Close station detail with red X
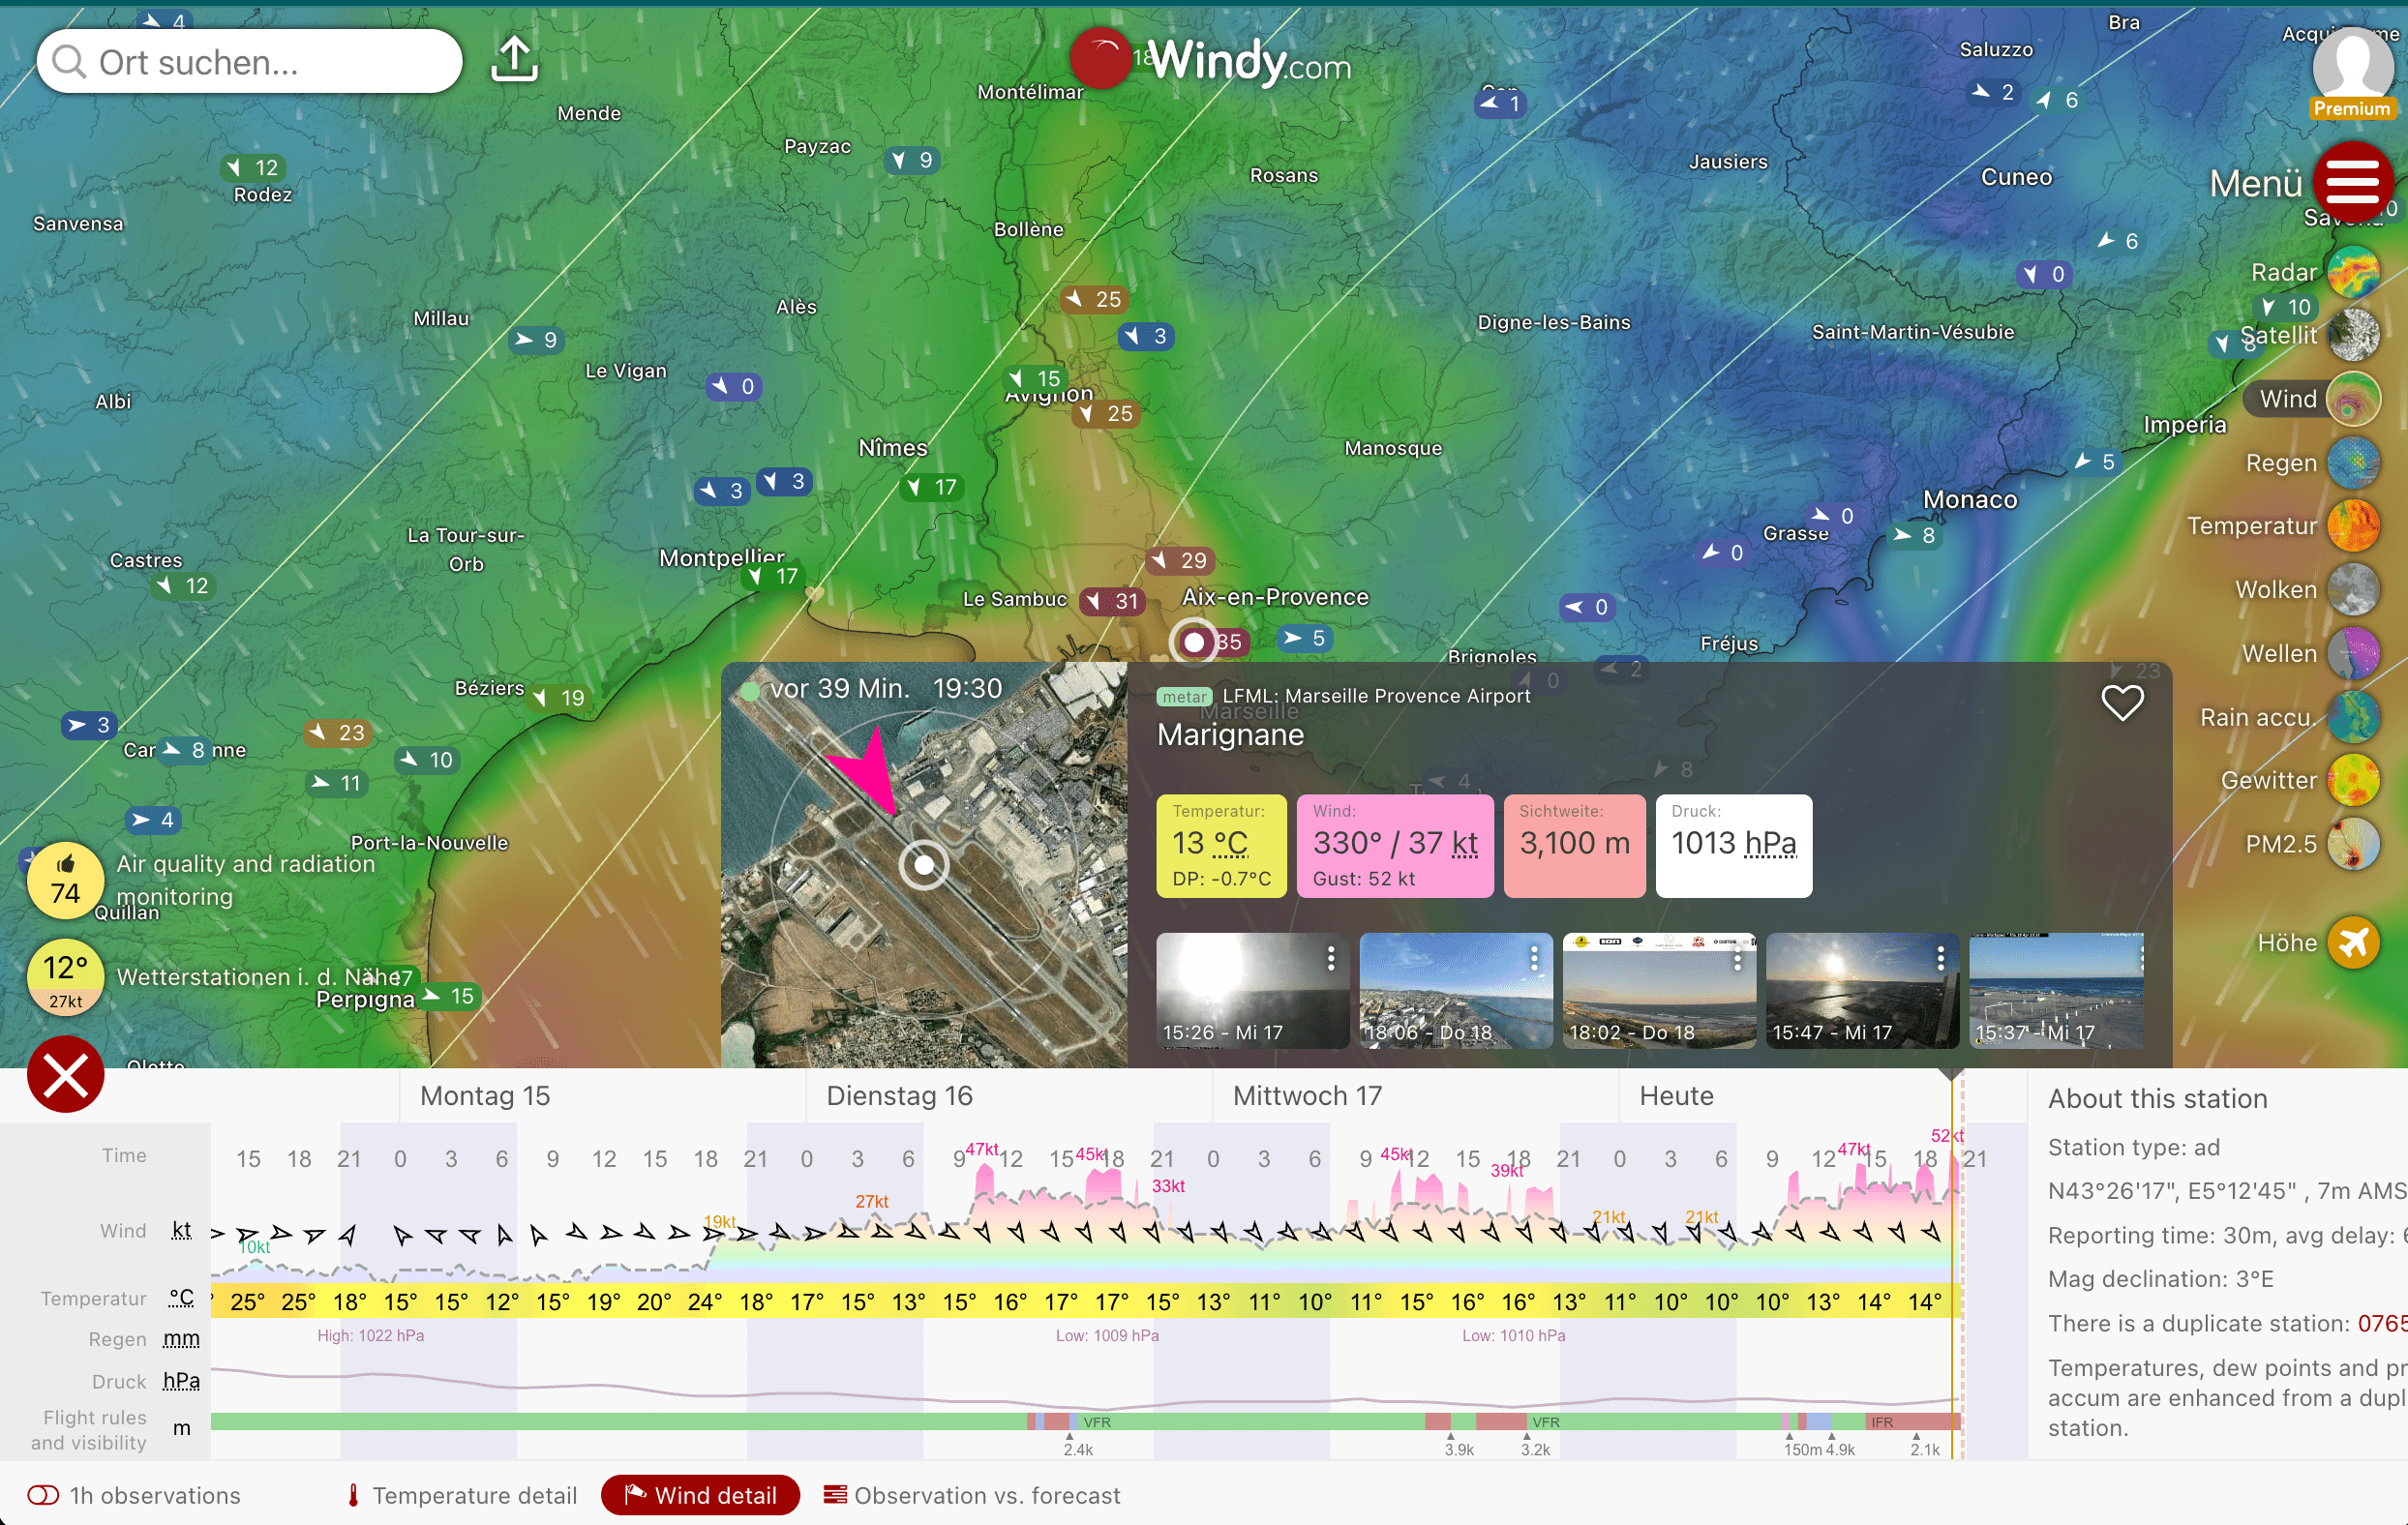The image size is (2408, 1525). pos(65,1075)
